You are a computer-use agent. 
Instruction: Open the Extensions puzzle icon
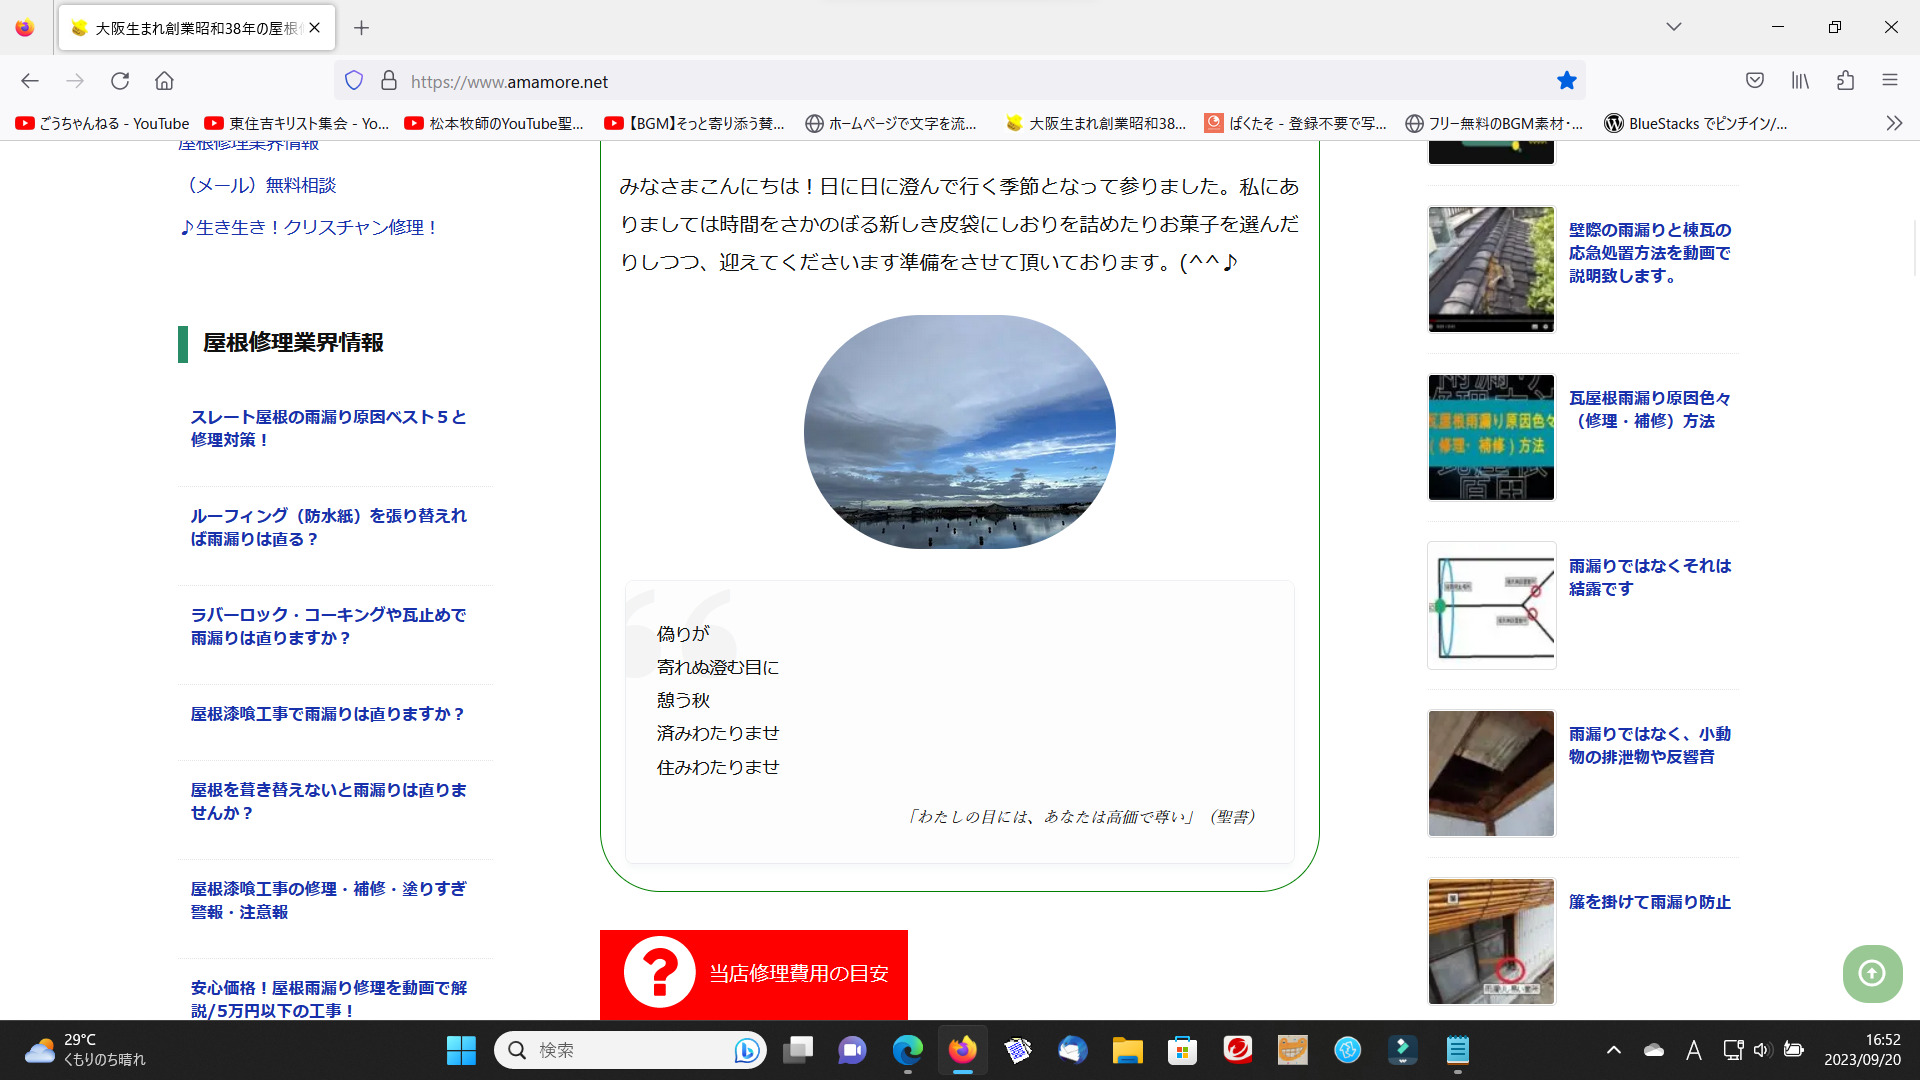coord(1845,81)
